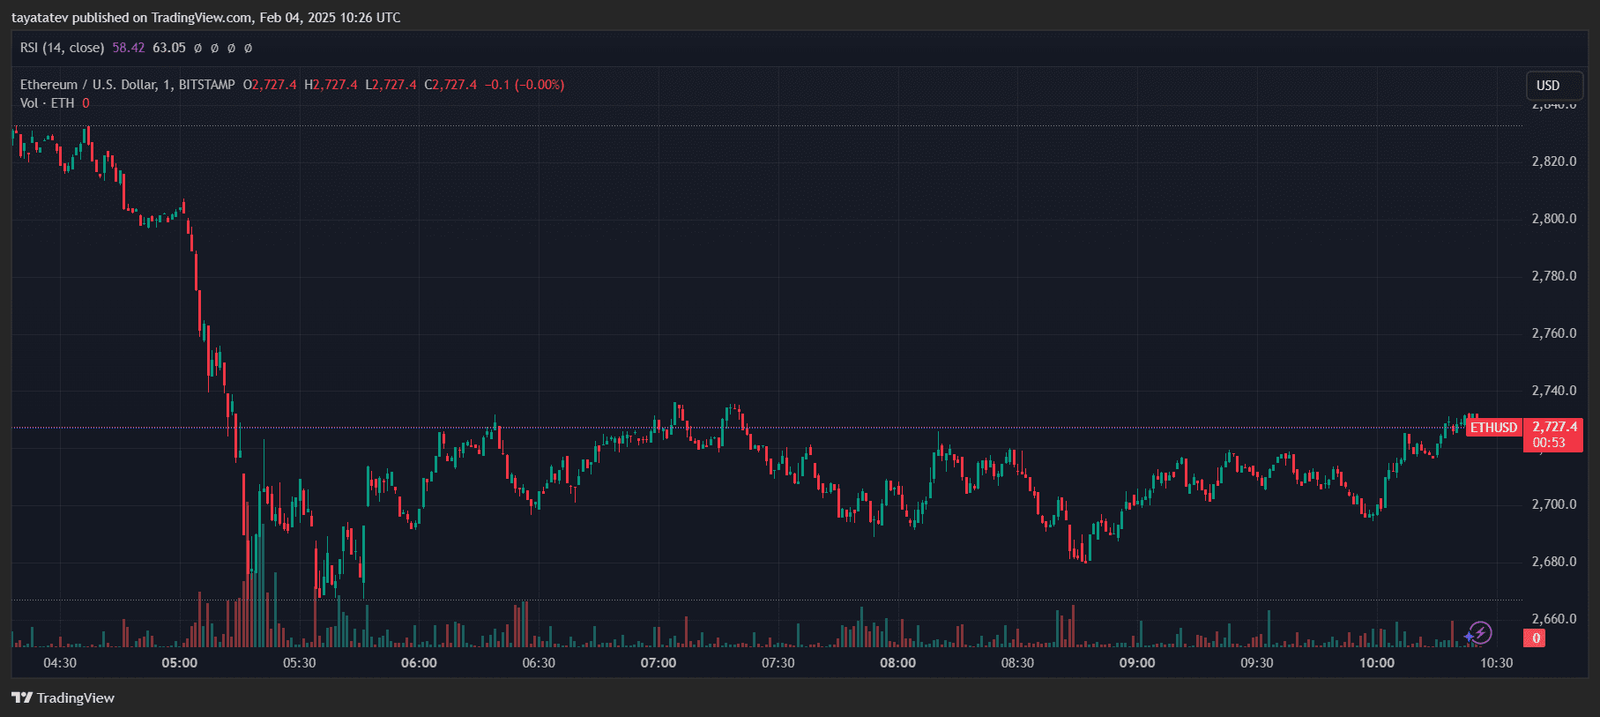Click the 2,700.0 price axis label

pyautogui.click(x=1554, y=504)
